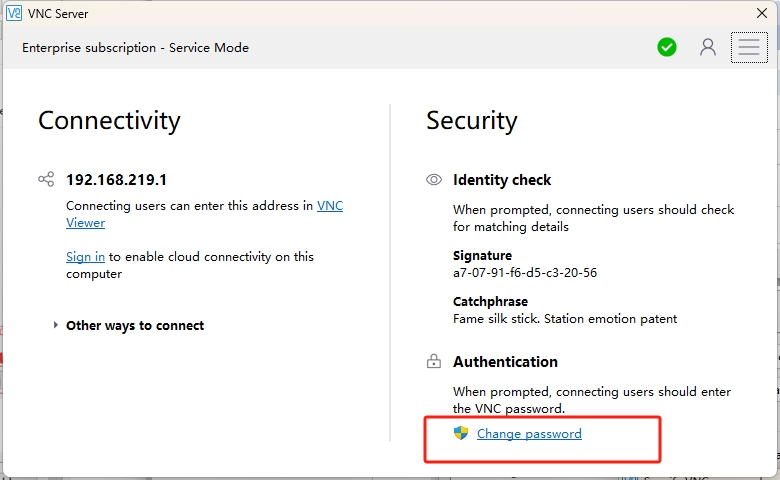Click the Enterprise subscription - Service Mode label
Viewport: 780px width, 480px height.
point(135,48)
